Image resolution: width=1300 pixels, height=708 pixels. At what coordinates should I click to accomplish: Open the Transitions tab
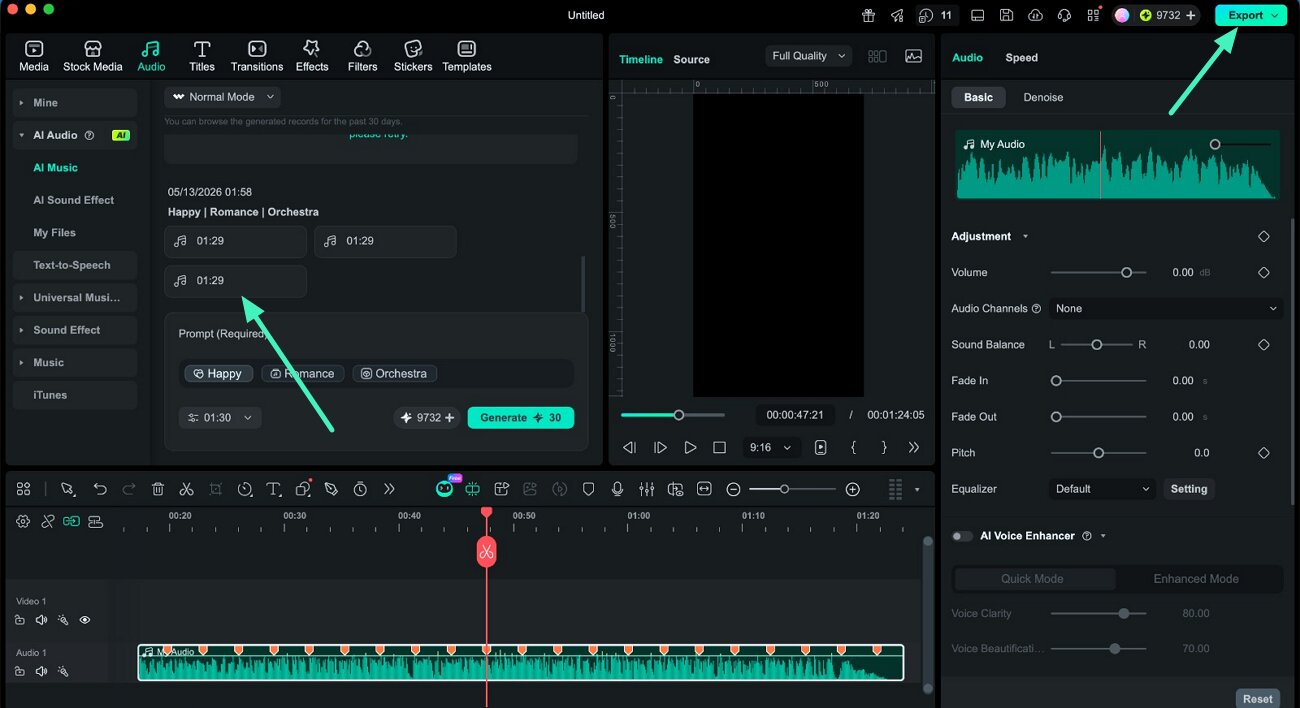257,56
